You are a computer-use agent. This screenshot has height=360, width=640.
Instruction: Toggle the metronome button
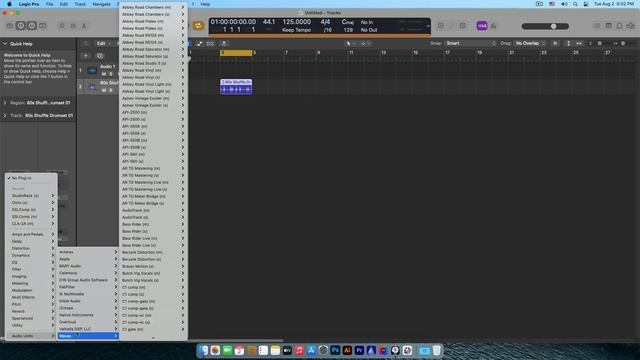tap(493, 26)
